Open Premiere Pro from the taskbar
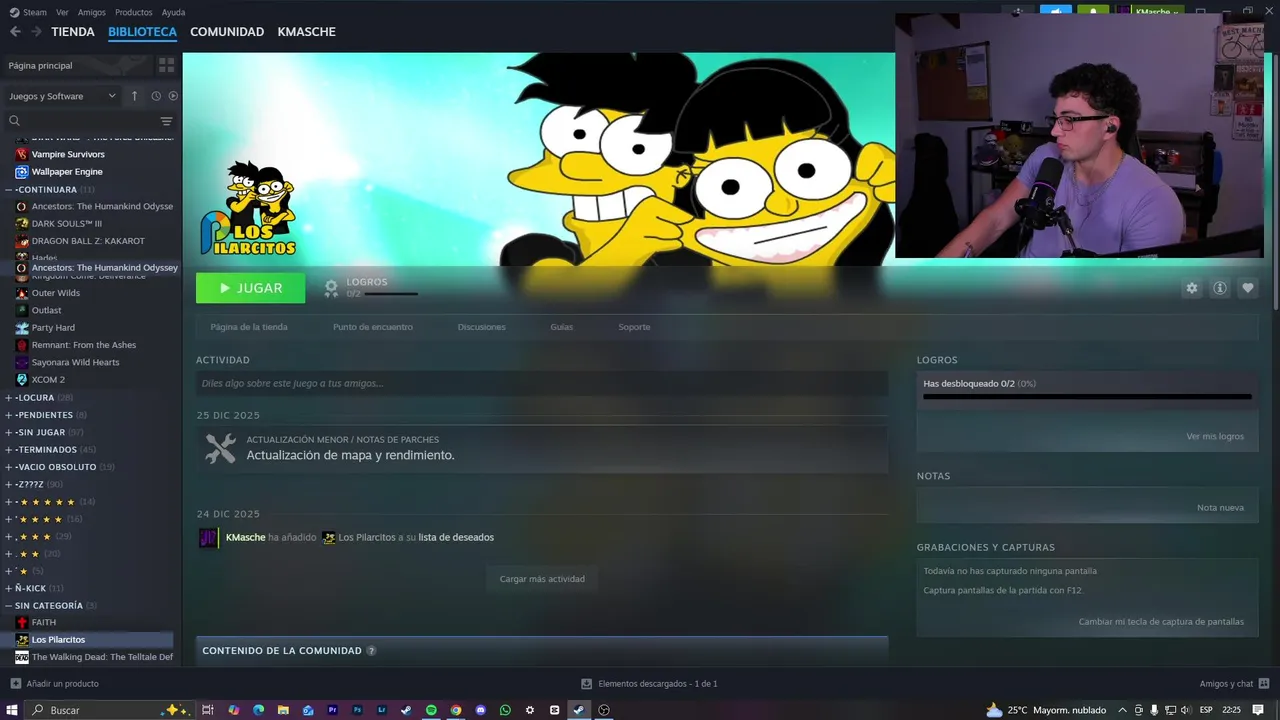Image resolution: width=1280 pixels, height=720 pixels. tap(333, 710)
